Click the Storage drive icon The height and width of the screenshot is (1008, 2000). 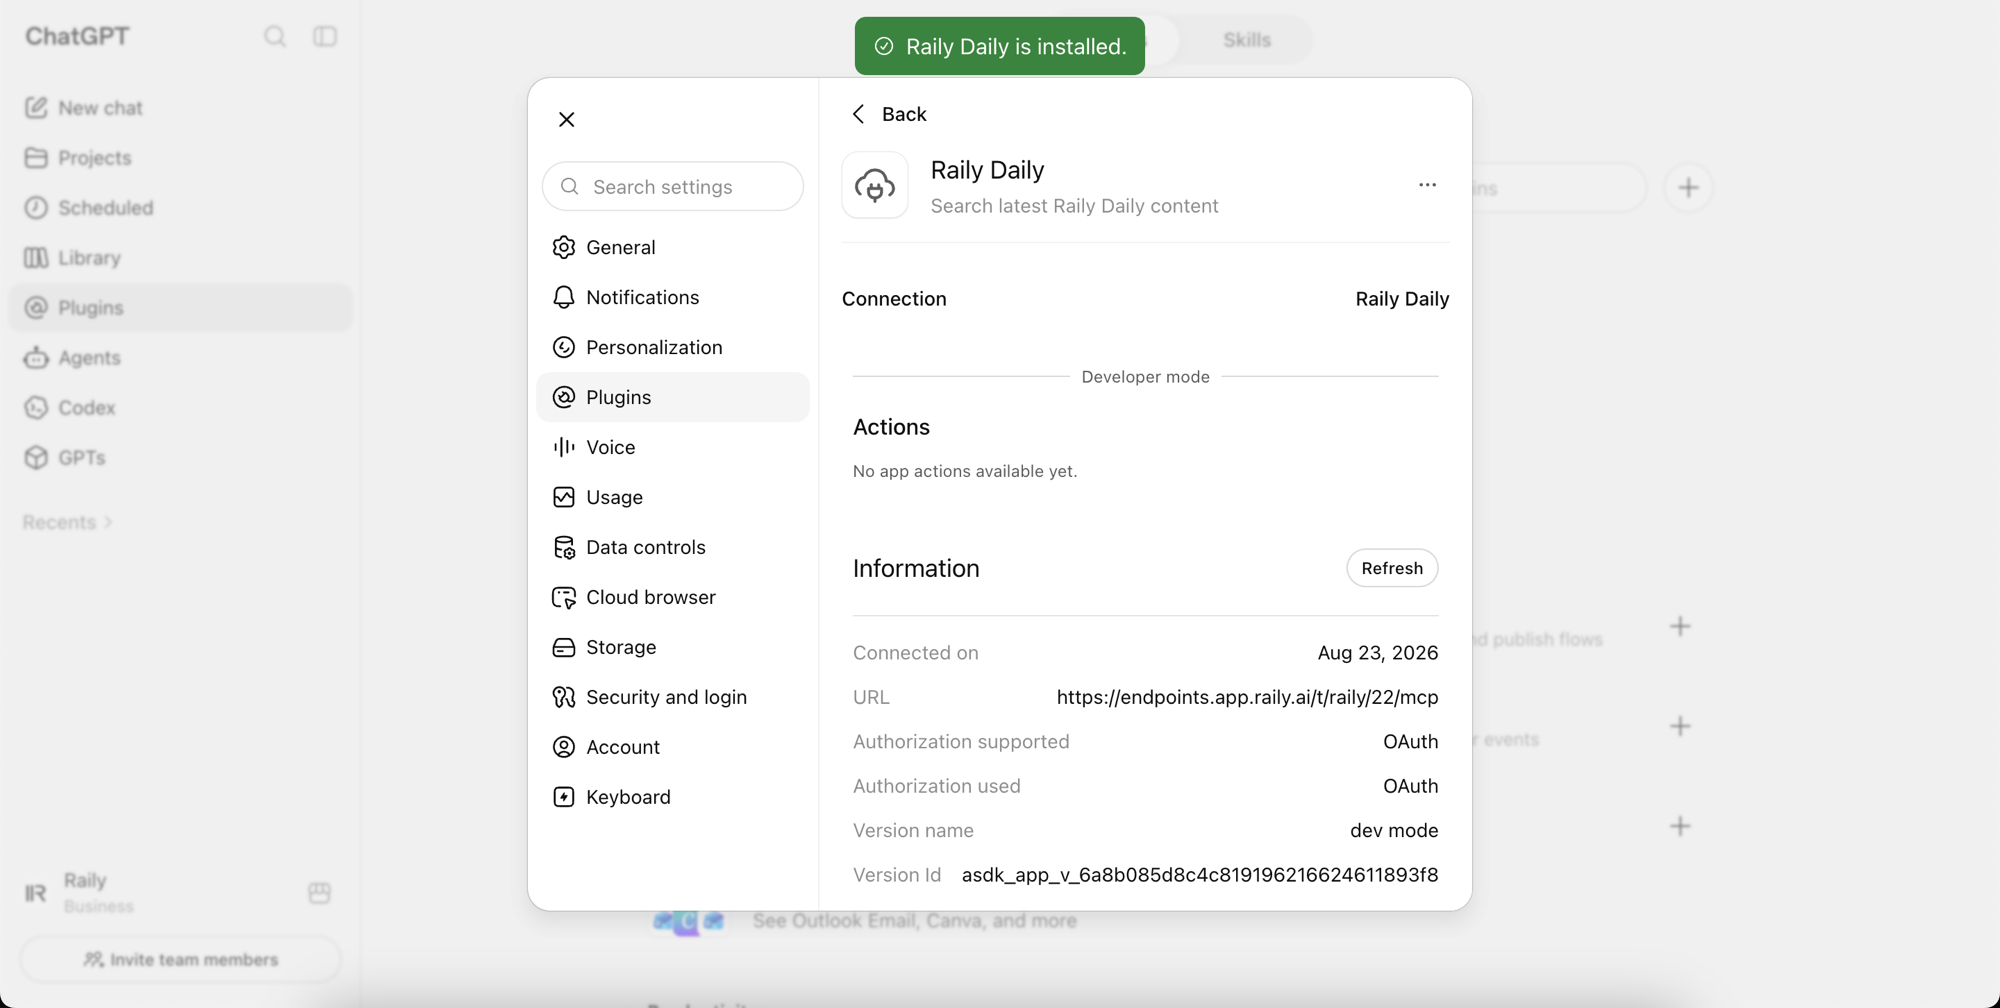pos(564,647)
